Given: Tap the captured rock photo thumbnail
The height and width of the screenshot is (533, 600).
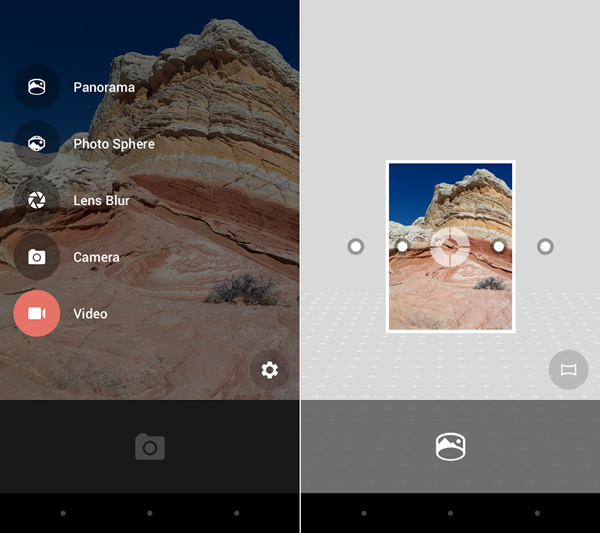Looking at the screenshot, I should point(450,246).
